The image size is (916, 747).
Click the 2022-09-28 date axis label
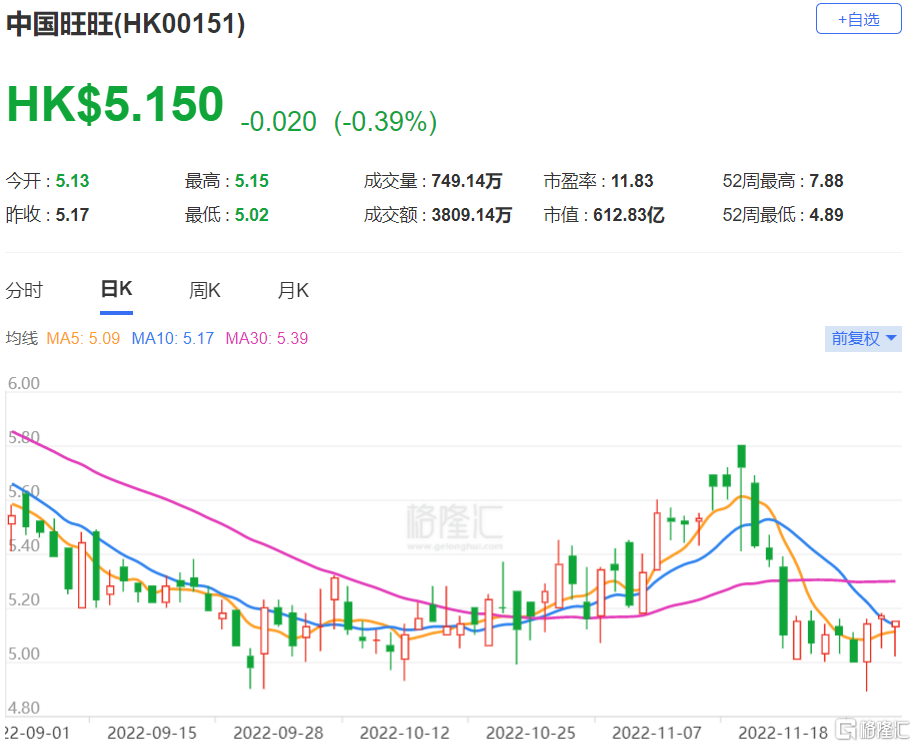[x=278, y=733]
